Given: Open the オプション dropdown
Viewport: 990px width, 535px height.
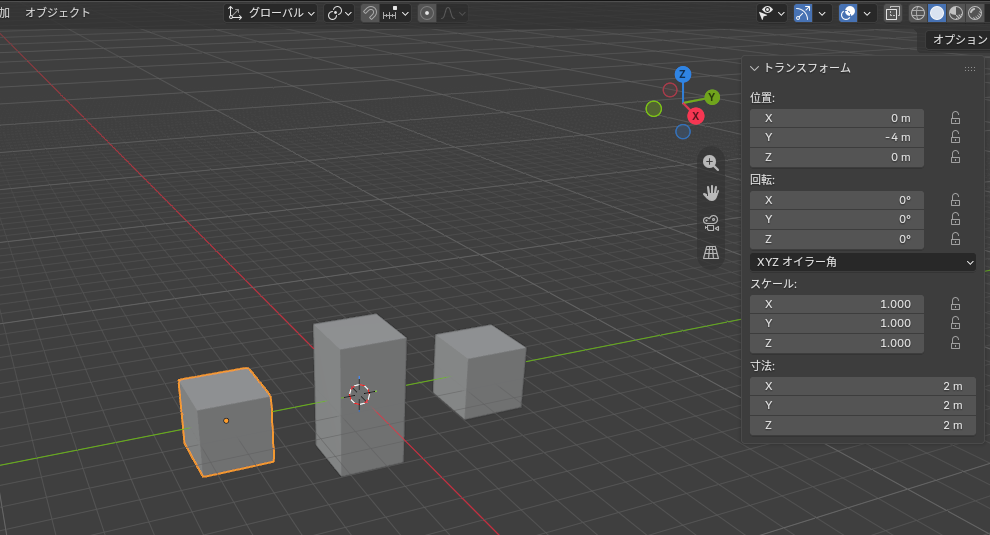Looking at the screenshot, I should pos(958,39).
